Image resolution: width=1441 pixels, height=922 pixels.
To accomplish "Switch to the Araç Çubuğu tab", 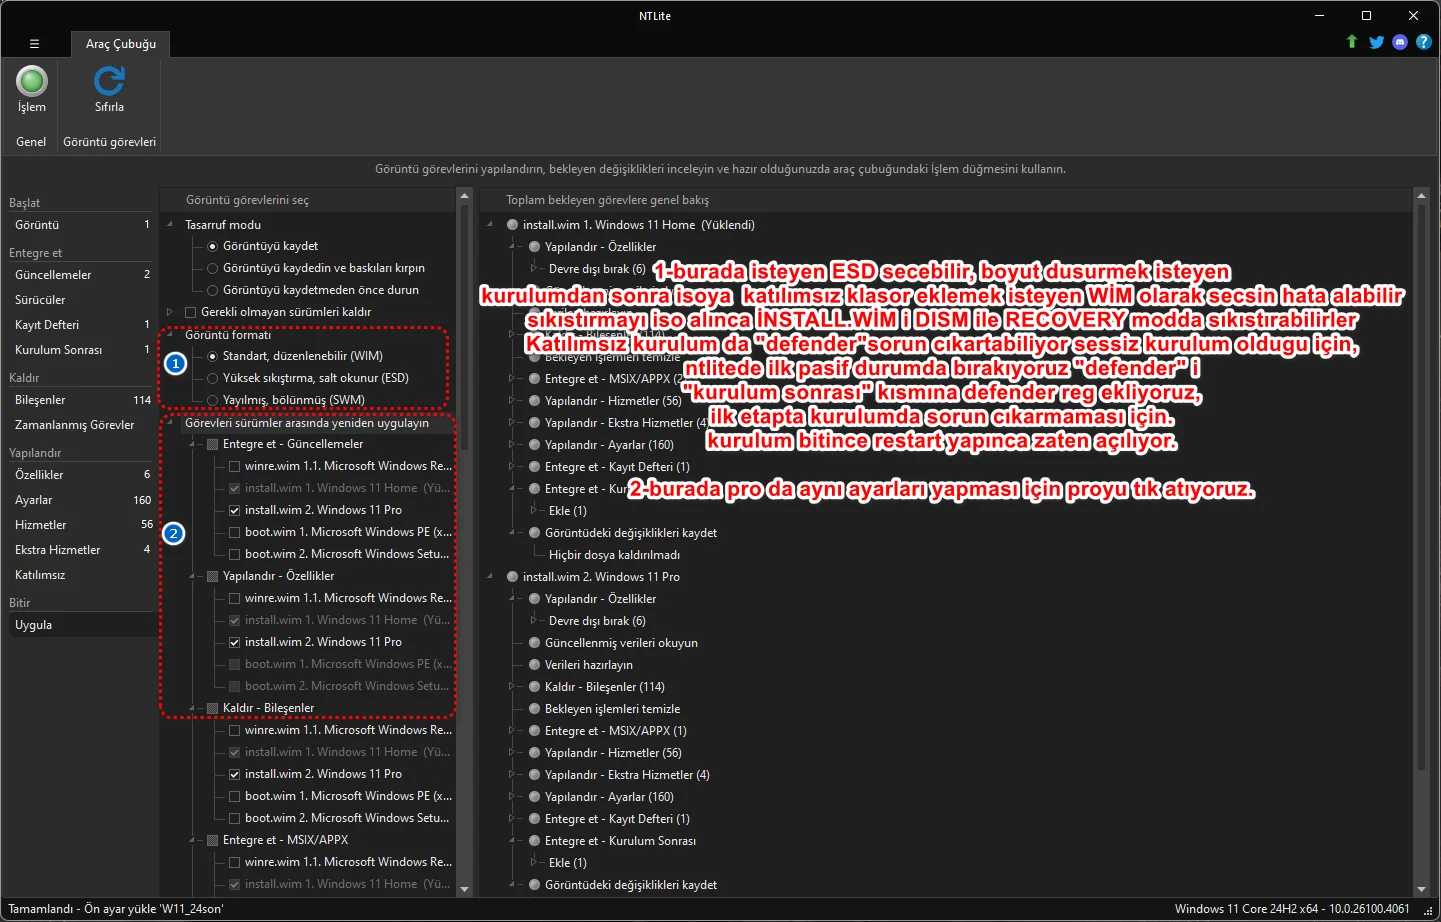I will [121, 44].
